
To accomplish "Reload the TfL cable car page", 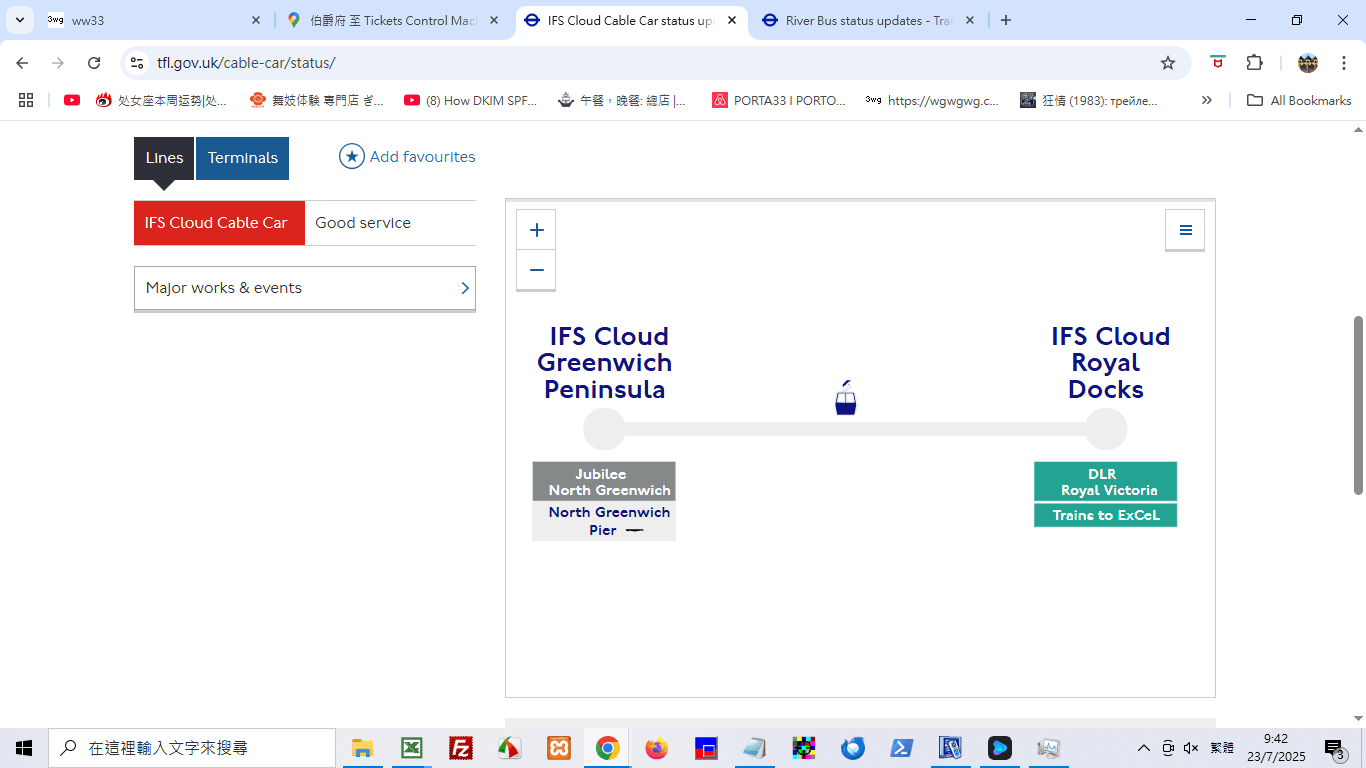I will pyautogui.click(x=94, y=63).
